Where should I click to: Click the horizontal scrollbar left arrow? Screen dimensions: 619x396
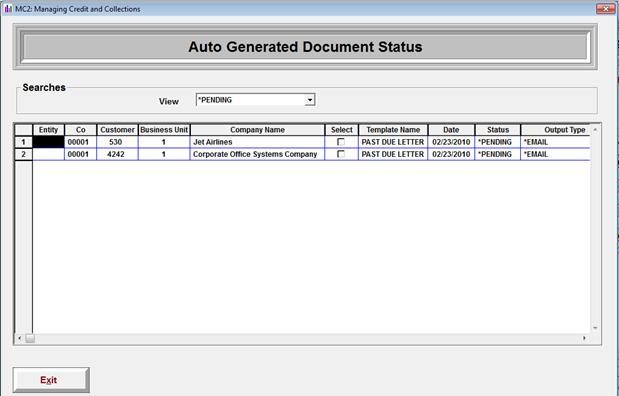click(x=19, y=338)
